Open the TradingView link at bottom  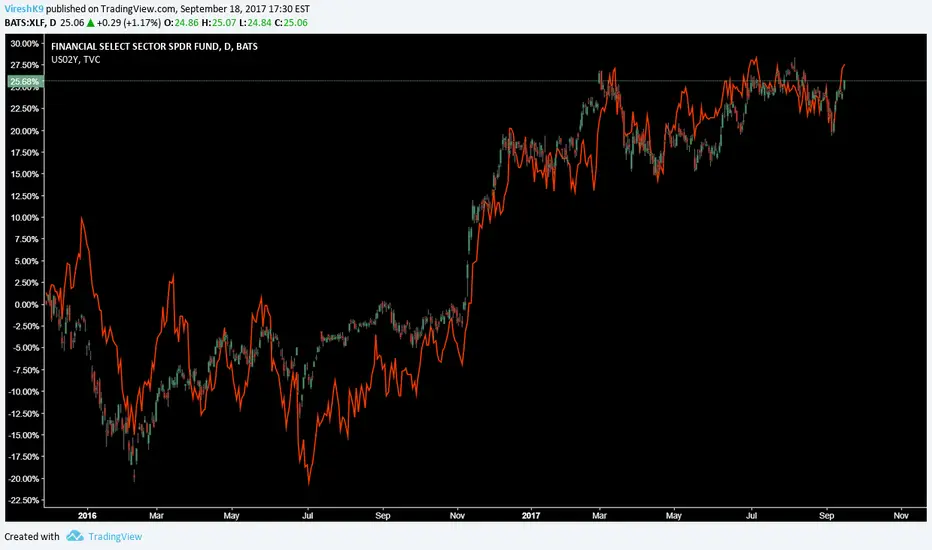[x=115, y=536]
